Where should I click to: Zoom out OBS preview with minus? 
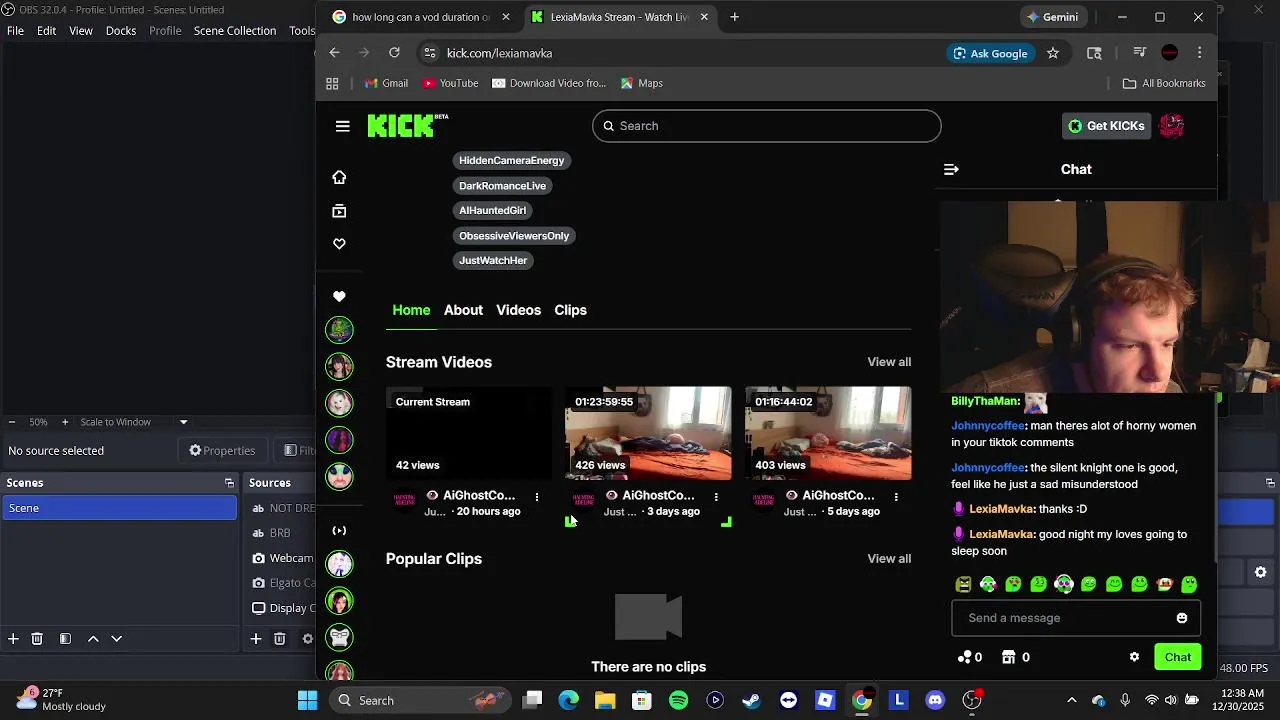(11, 422)
